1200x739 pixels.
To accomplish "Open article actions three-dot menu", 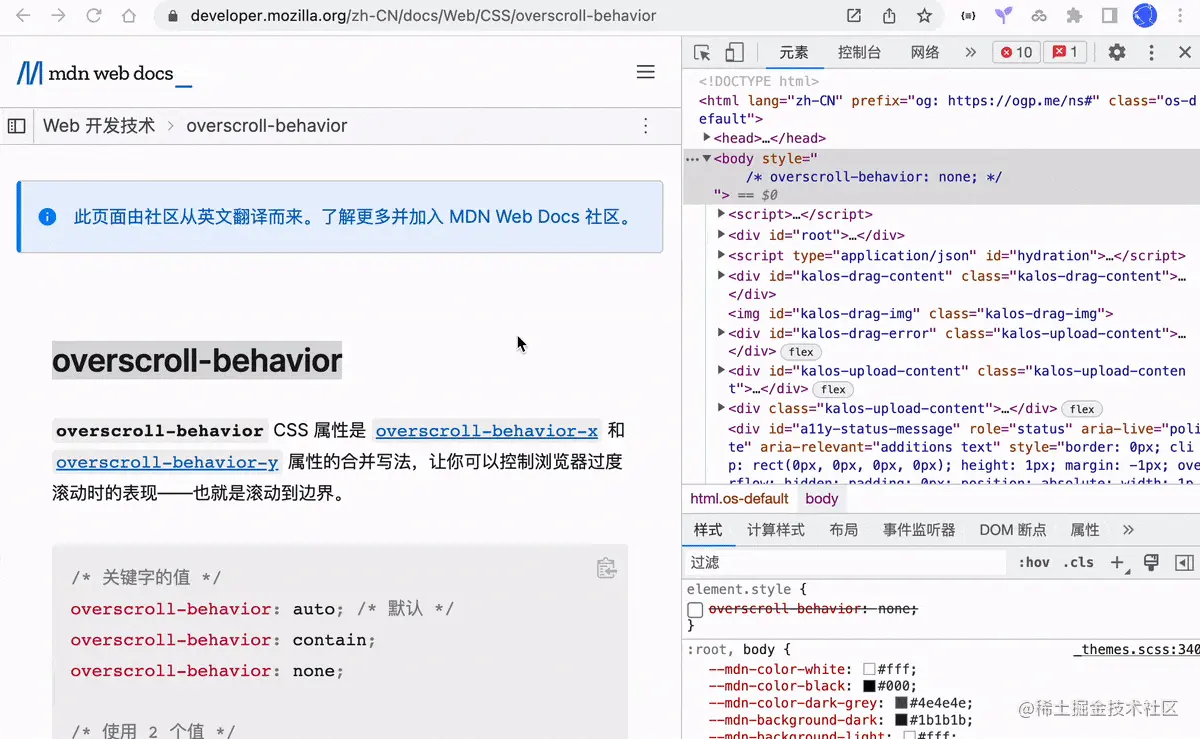I will pos(646,126).
